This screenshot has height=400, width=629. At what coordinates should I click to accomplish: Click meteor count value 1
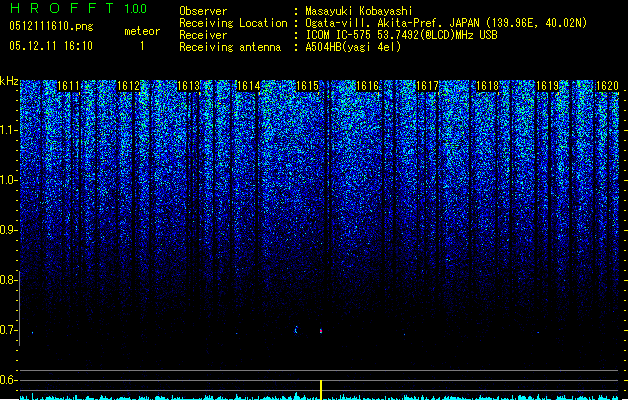pyautogui.click(x=142, y=46)
